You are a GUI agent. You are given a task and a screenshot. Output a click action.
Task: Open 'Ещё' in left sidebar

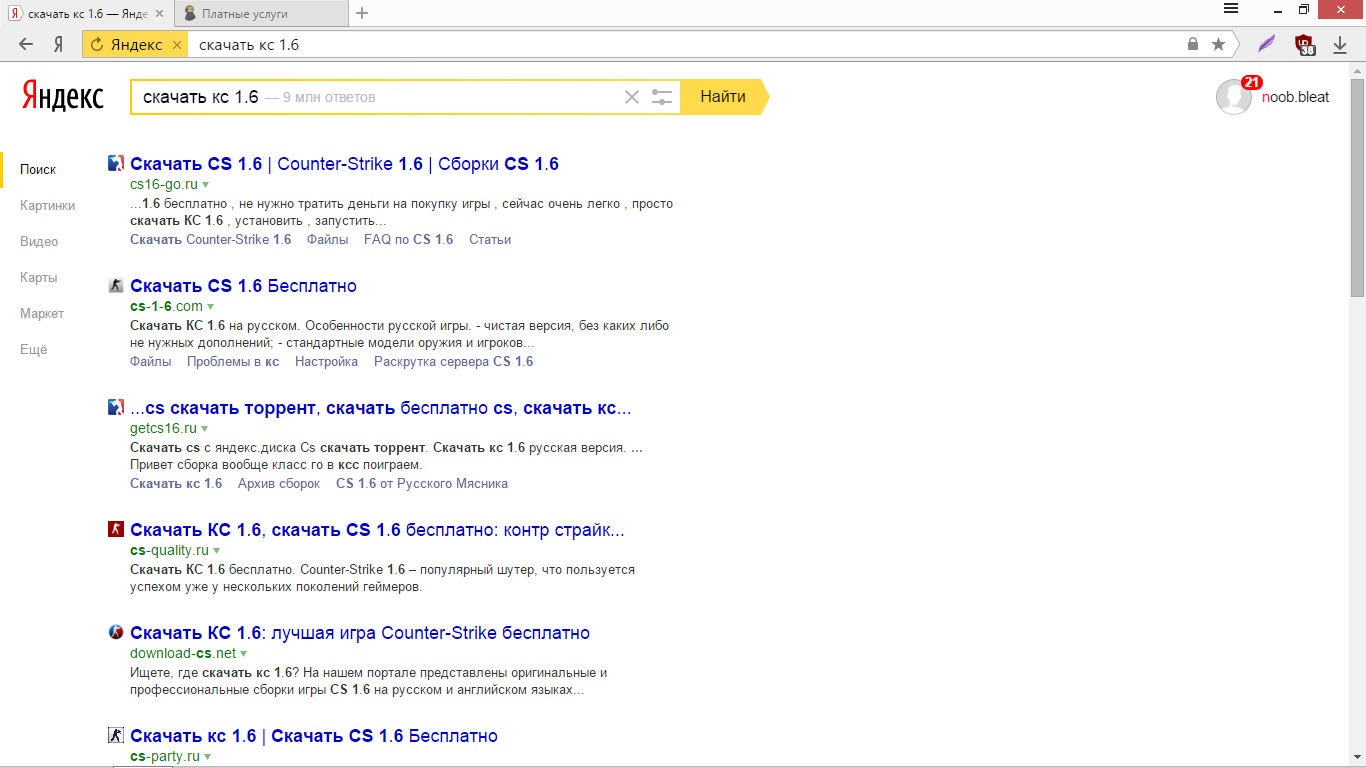click(x=33, y=350)
